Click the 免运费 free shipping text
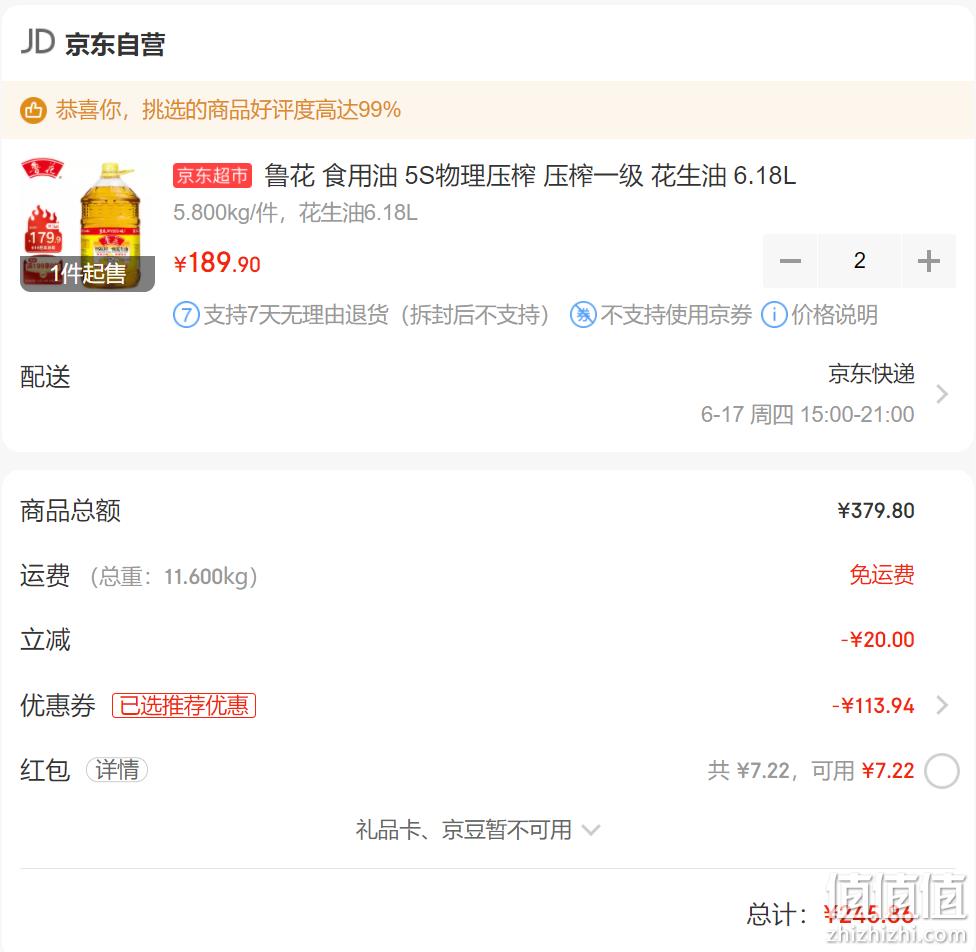This screenshot has height=952, width=976. pyautogui.click(x=882, y=575)
